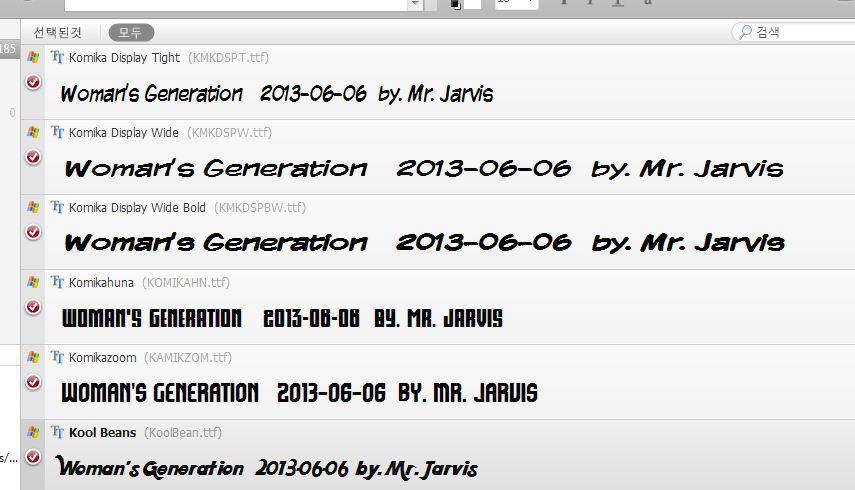Switch to the 모두 tab
The height and width of the screenshot is (490, 855).
pyautogui.click(x=131, y=33)
